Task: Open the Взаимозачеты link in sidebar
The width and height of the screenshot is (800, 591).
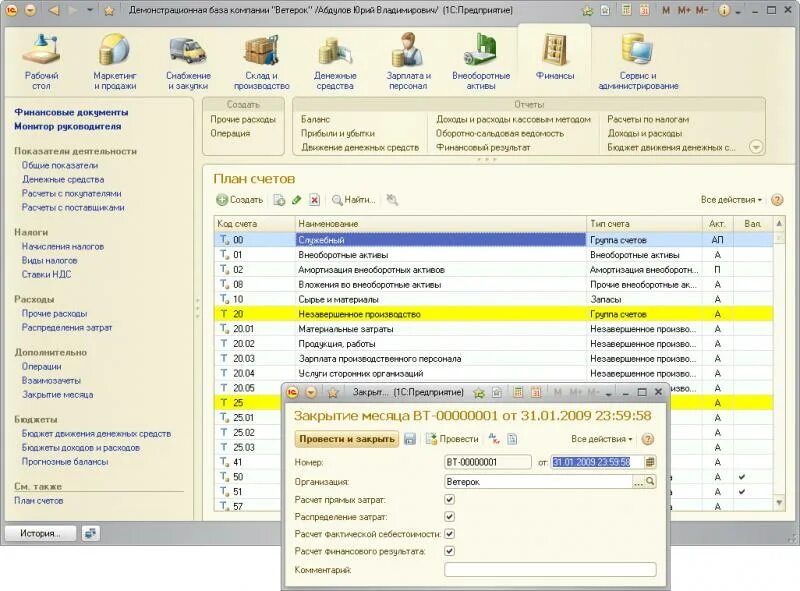Action: (x=51, y=381)
